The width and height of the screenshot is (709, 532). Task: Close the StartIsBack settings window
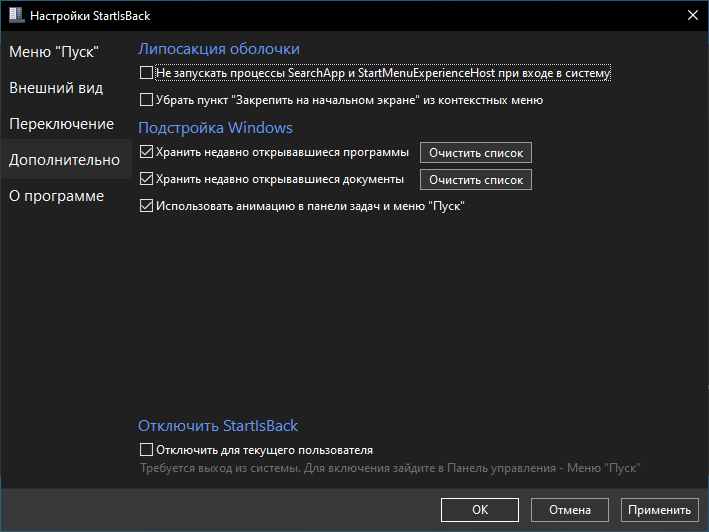point(692,15)
